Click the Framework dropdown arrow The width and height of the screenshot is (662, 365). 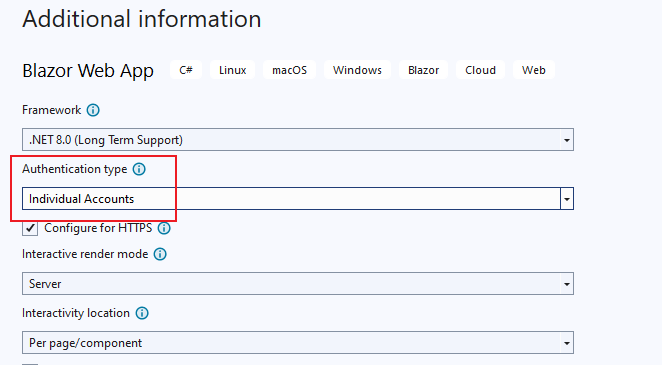pyautogui.click(x=567, y=140)
